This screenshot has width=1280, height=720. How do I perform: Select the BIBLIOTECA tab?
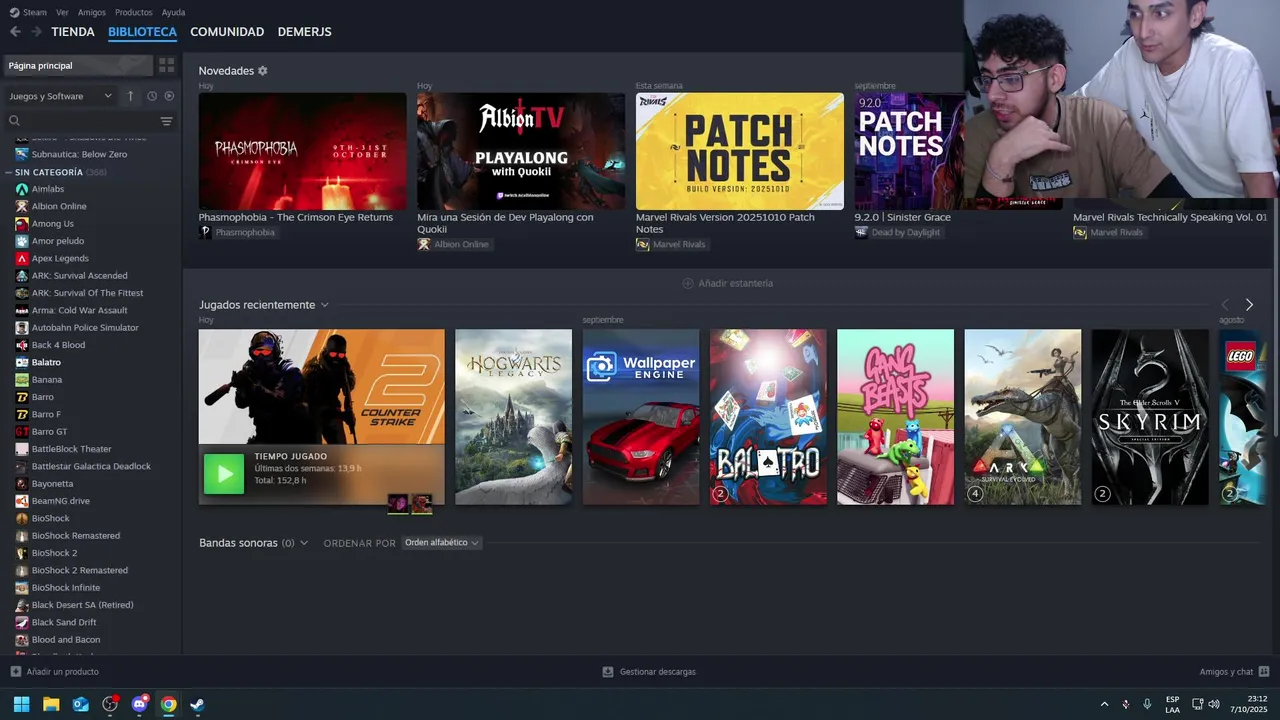(x=142, y=32)
